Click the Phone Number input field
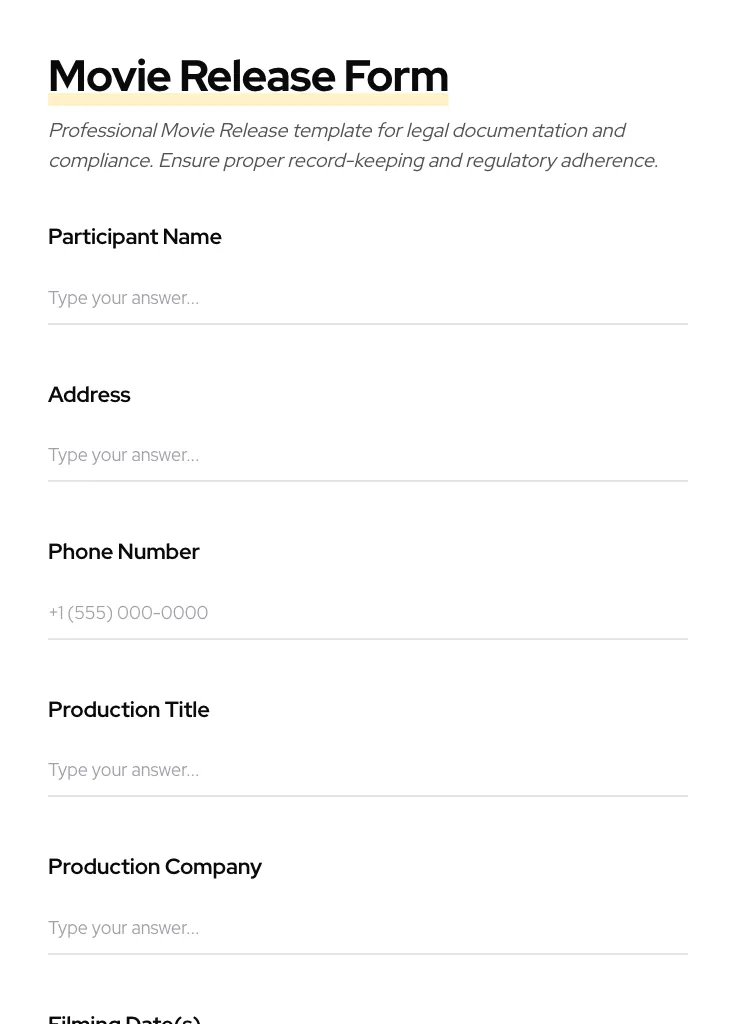The height and width of the screenshot is (1024, 736). coord(367,613)
